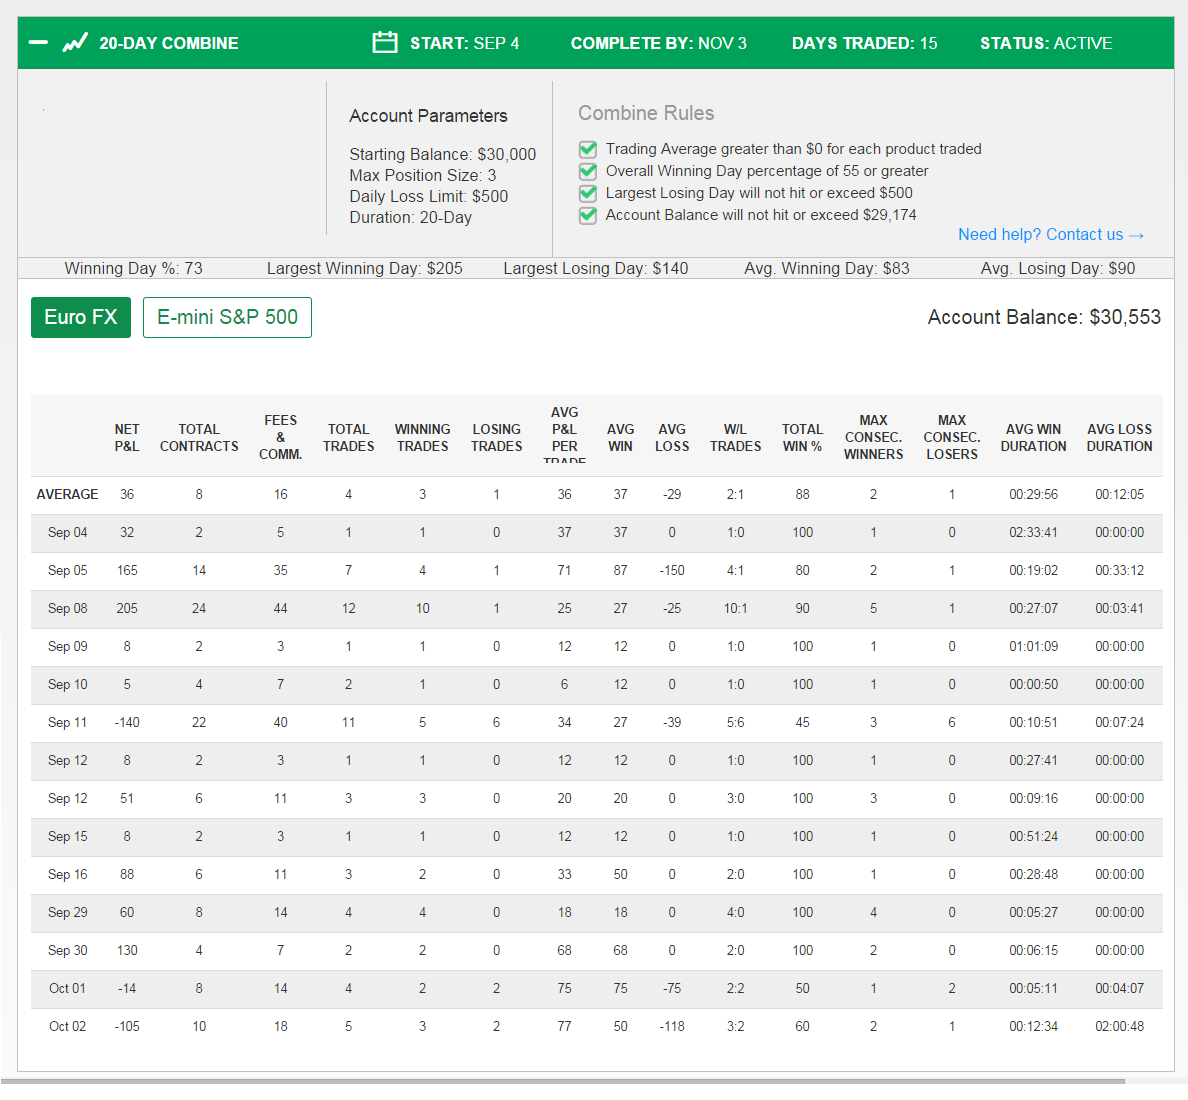Select the Sep 05 row date
The height and width of the screenshot is (1100, 1188).
[x=67, y=570]
